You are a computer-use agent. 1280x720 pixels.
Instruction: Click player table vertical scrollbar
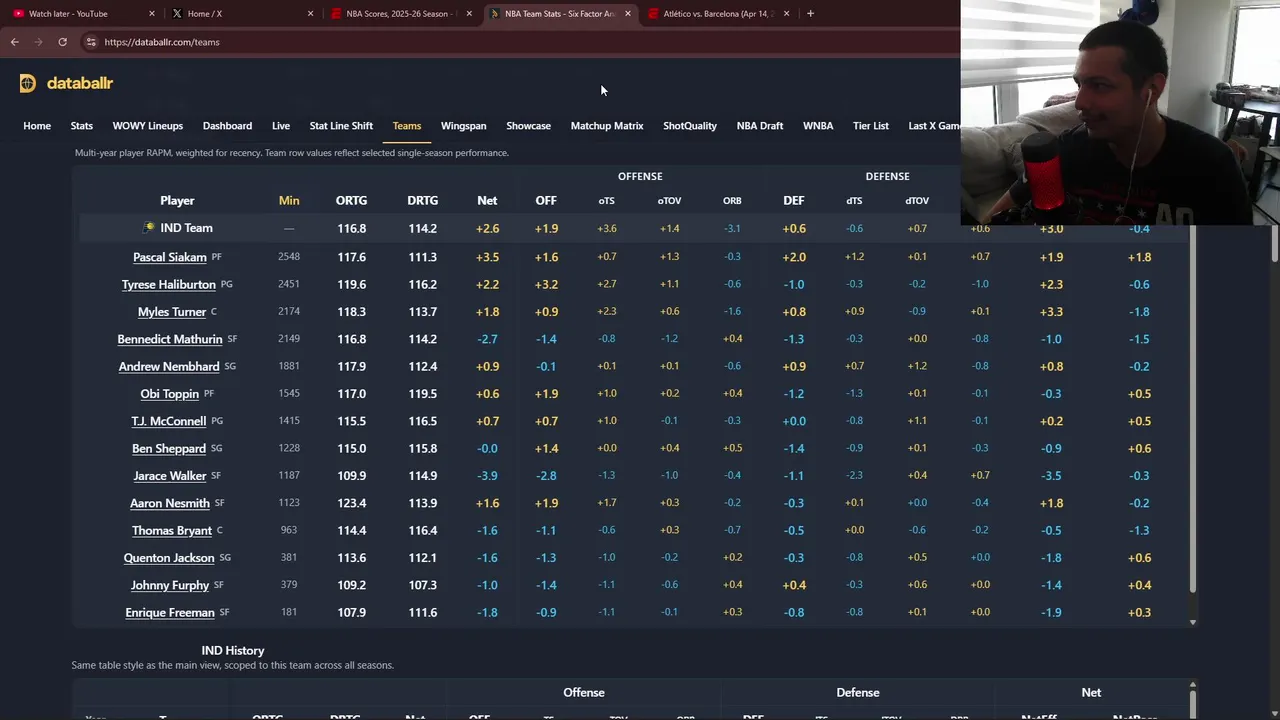[1191, 410]
